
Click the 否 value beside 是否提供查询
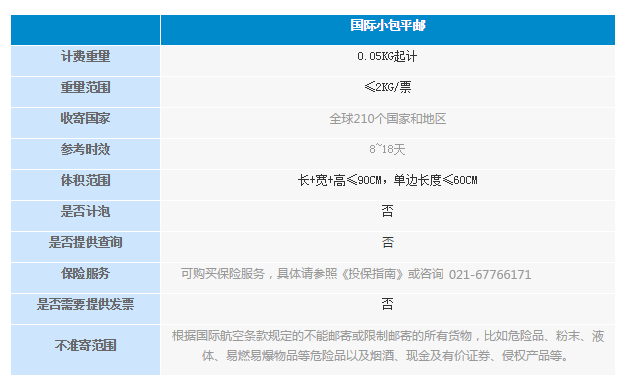(387, 242)
